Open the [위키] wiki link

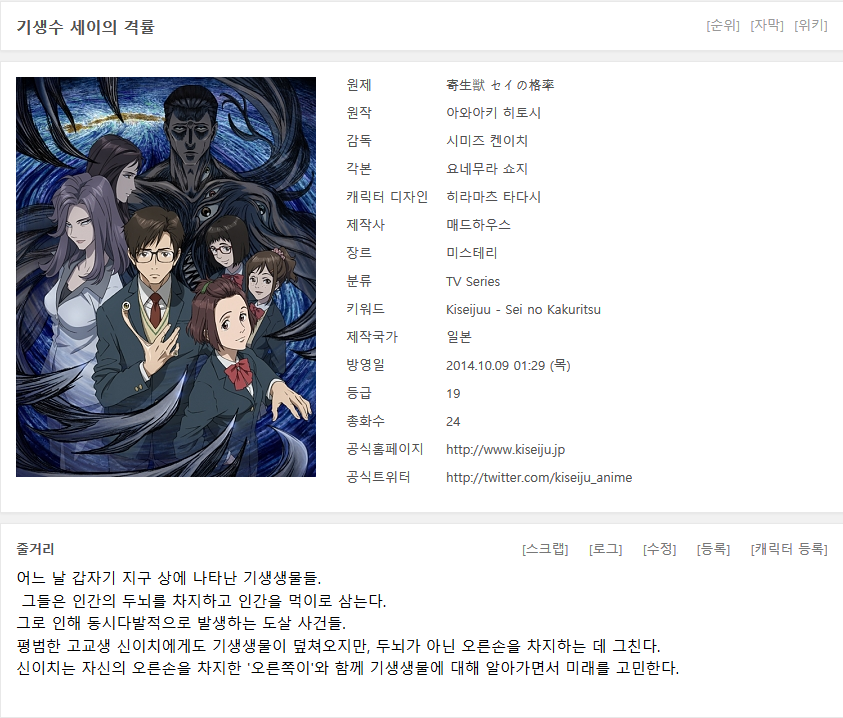tap(811, 25)
